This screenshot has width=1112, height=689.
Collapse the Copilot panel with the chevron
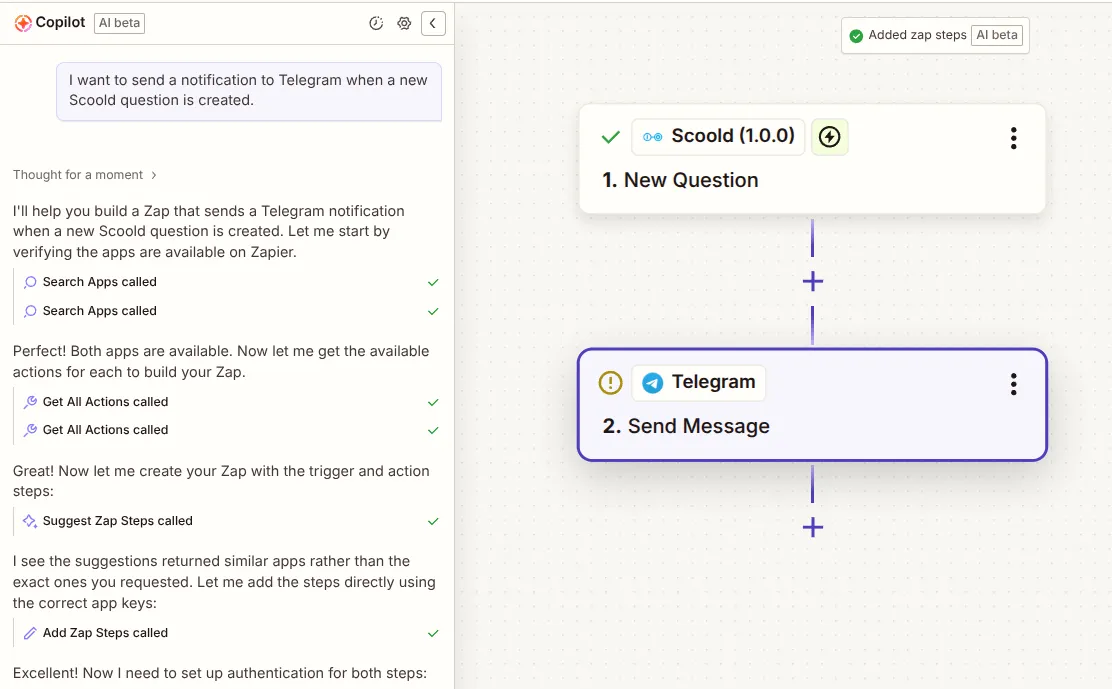(x=433, y=22)
